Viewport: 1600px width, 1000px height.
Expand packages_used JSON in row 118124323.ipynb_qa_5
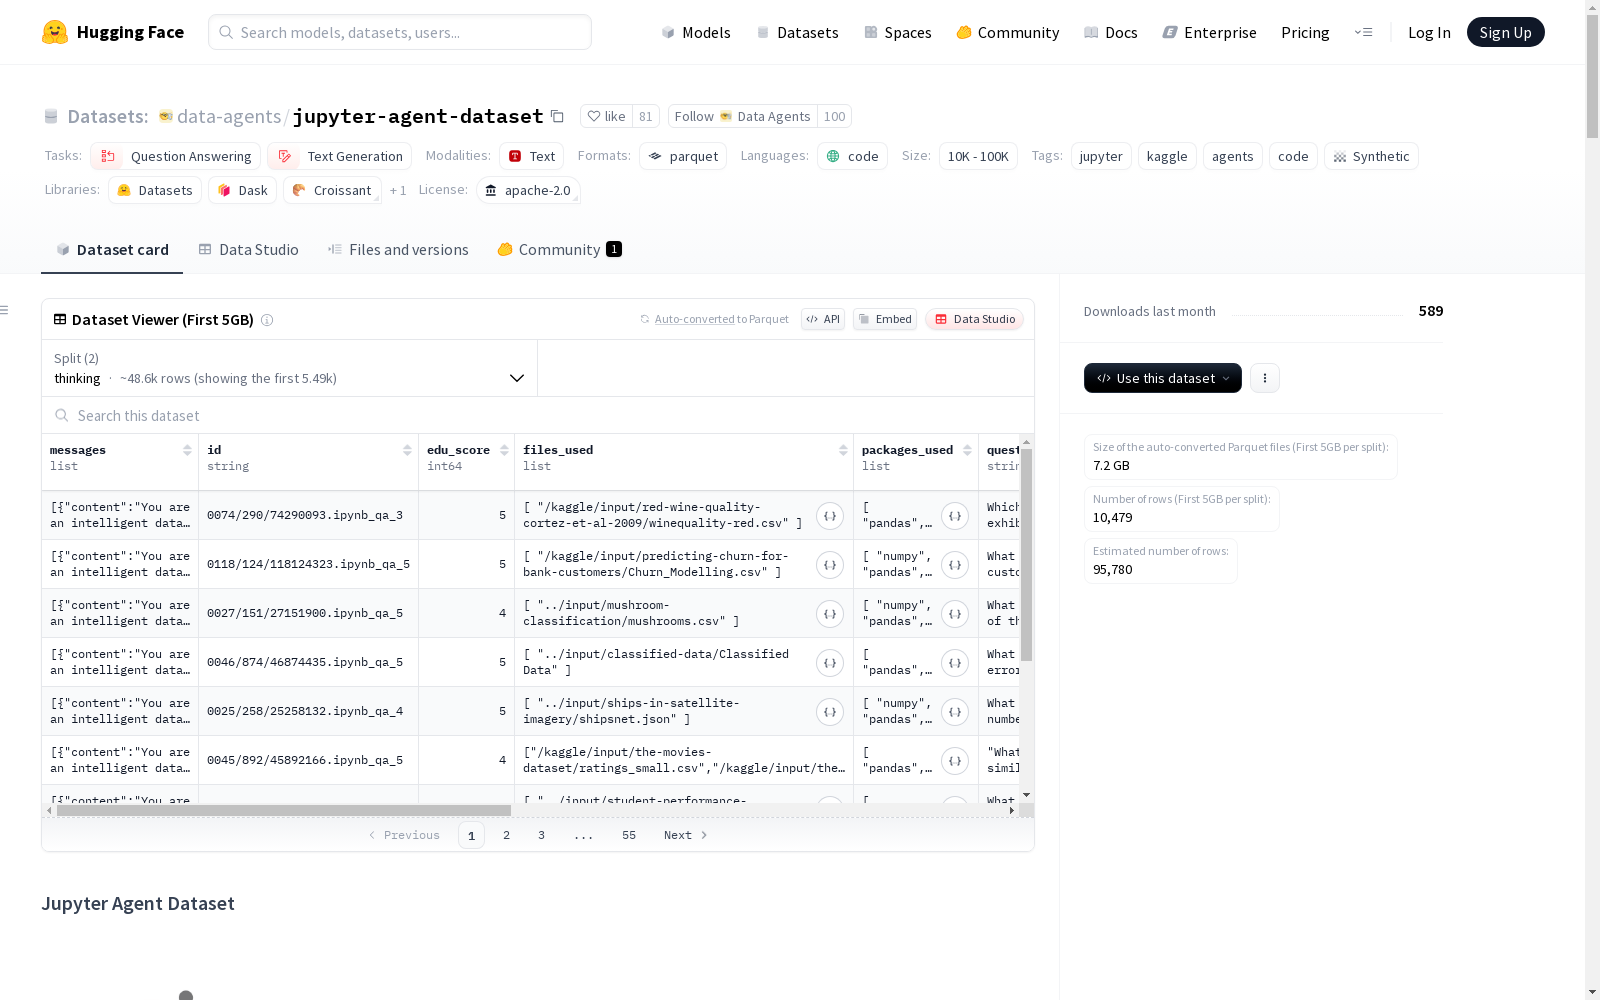point(955,565)
